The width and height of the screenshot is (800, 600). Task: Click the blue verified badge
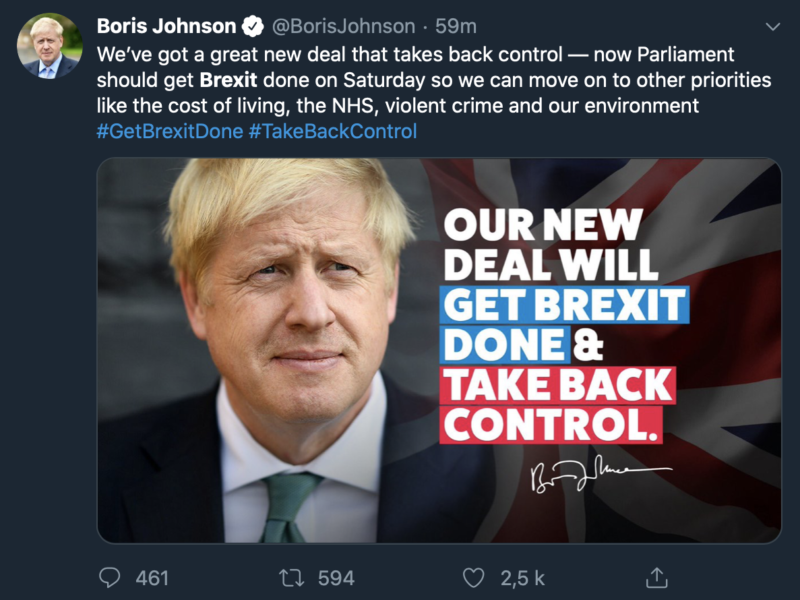click(x=255, y=26)
